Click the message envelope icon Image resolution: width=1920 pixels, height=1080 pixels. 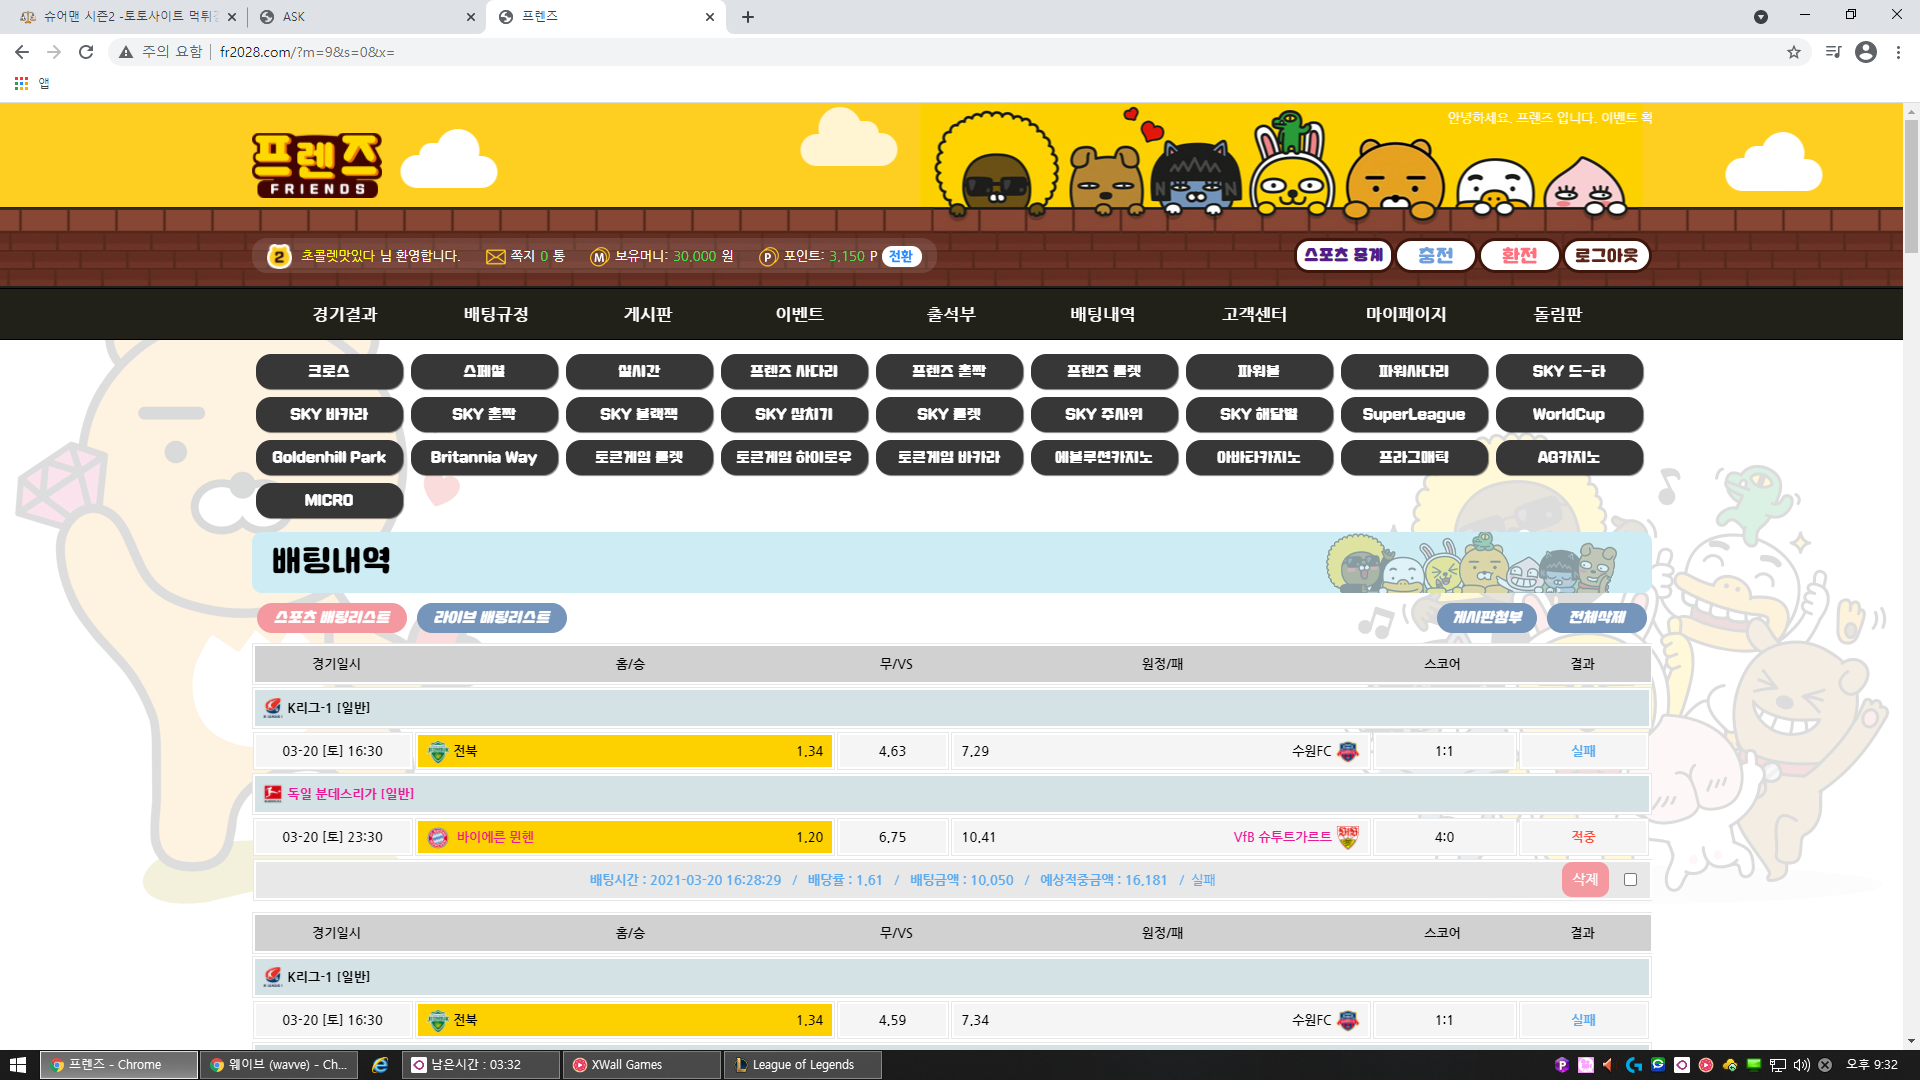point(495,257)
